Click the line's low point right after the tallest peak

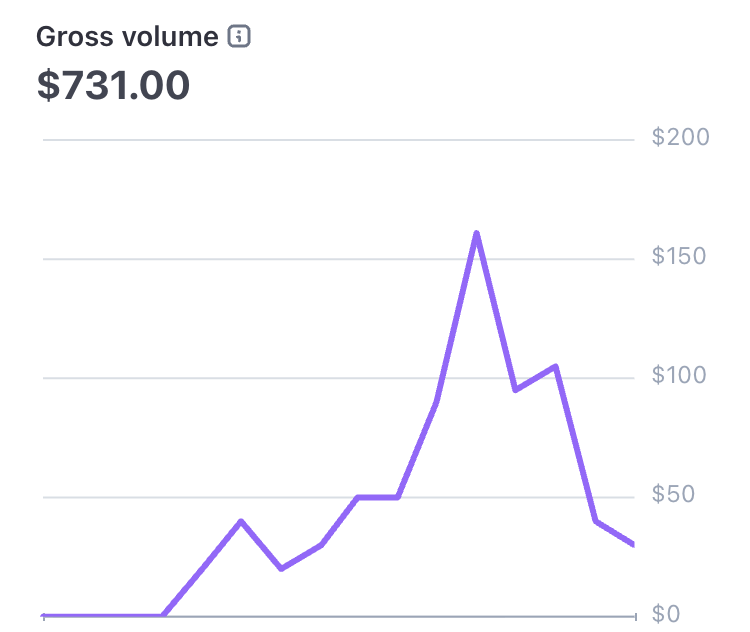pos(515,390)
